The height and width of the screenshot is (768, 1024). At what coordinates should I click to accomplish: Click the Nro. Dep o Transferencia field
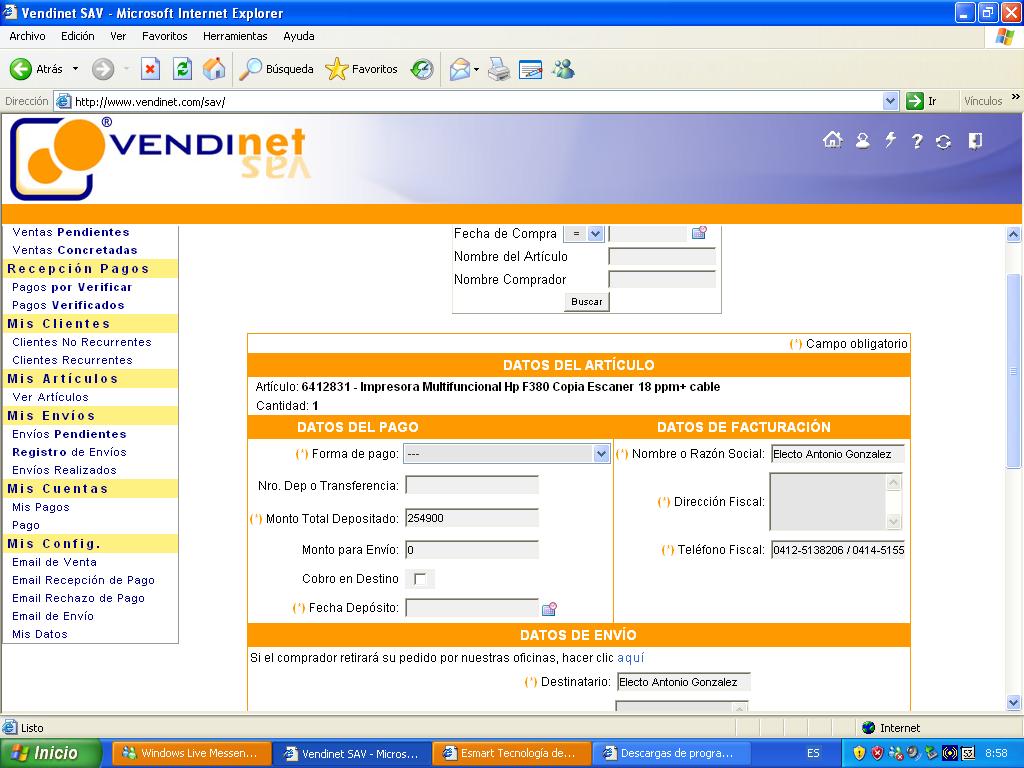pyautogui.click(x=472, y=485)
